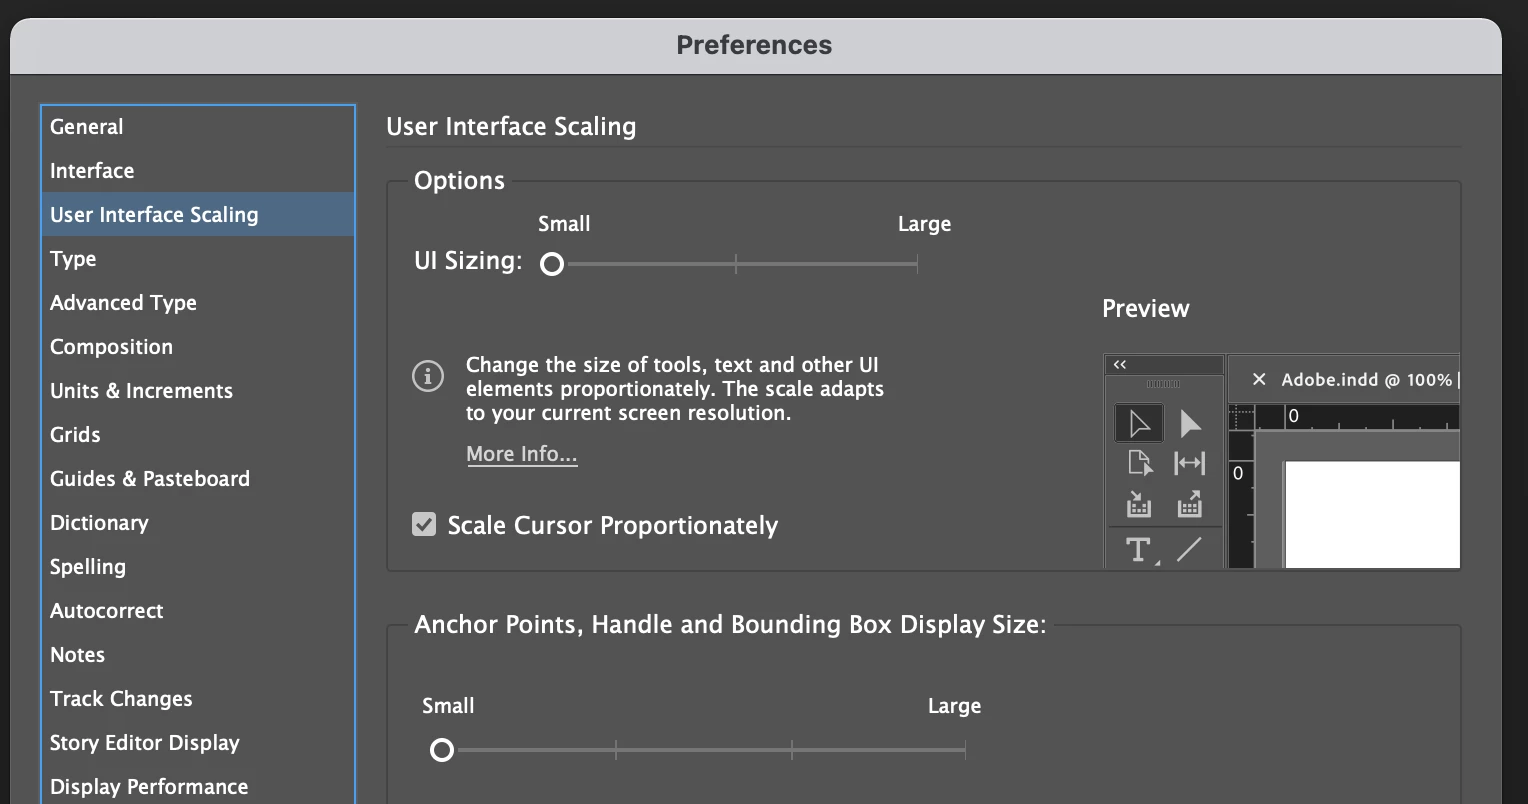The width and height of the screenshot is (1528, 804).
Task: Choose the Gap tool icon in preview
Action: coord(1189,463)
